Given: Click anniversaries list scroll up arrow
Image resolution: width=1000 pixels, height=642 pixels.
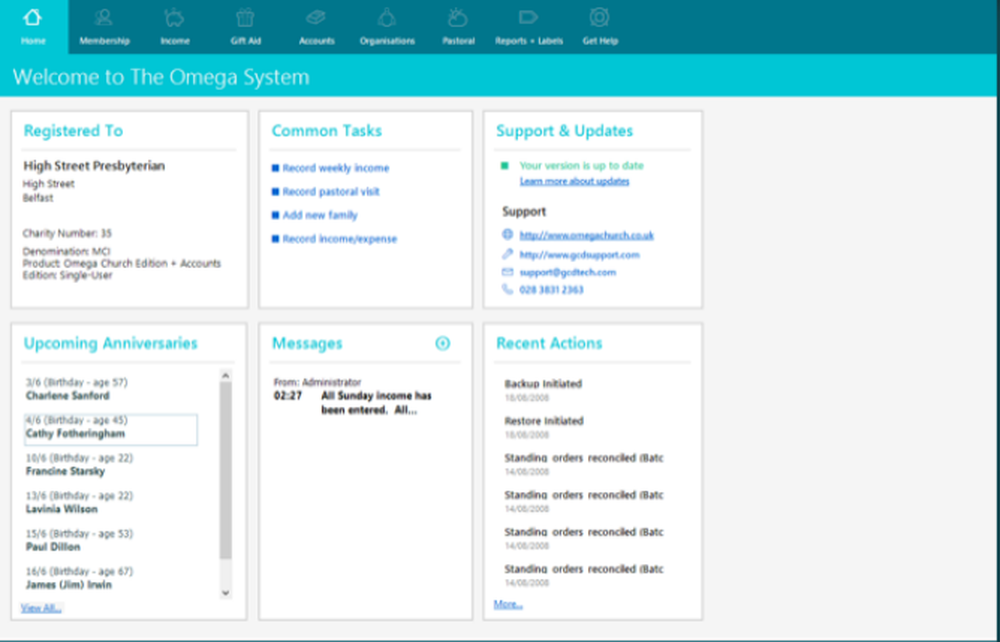Looking at the screenshot, I should 225,376.
